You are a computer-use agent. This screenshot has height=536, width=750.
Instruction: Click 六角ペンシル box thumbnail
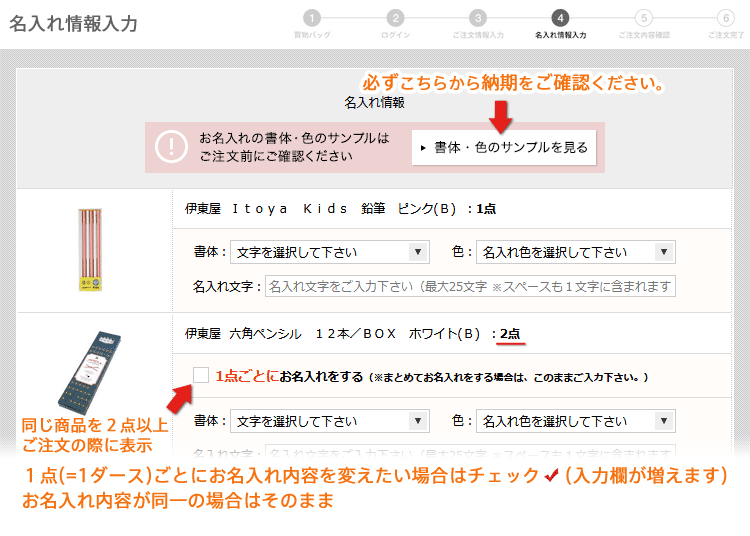(89, 372)
